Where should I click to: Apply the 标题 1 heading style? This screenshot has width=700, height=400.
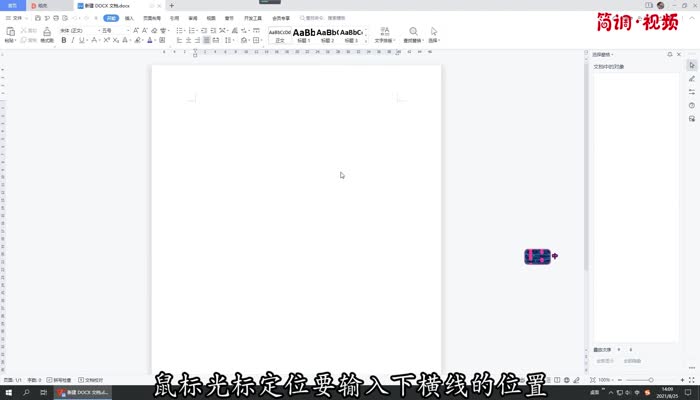pos(303,35)
